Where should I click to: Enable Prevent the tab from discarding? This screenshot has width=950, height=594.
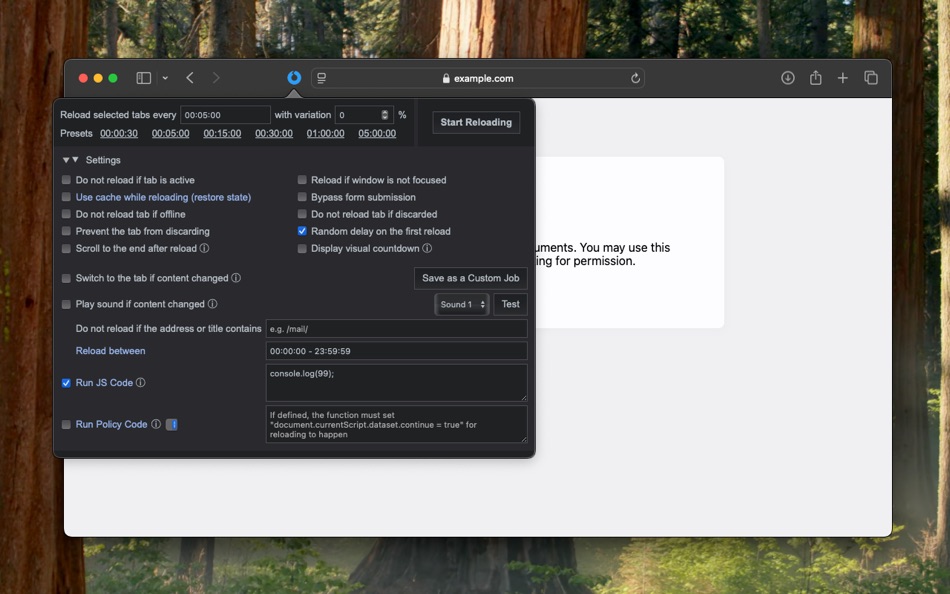click(x=66, y=231)
